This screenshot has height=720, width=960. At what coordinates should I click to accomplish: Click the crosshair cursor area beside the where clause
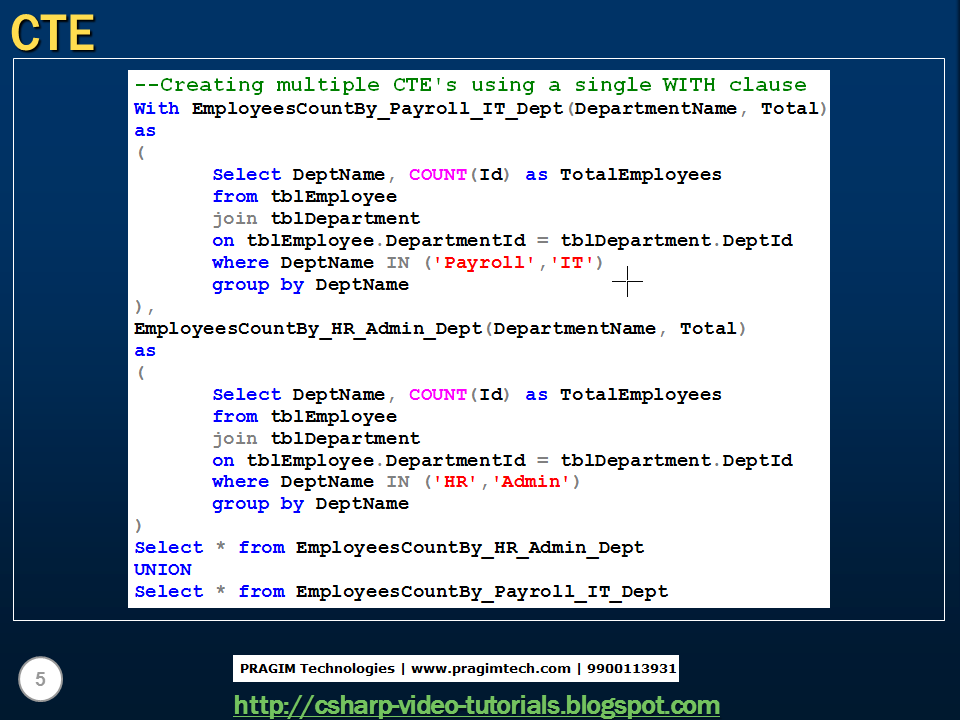point(628,283)
